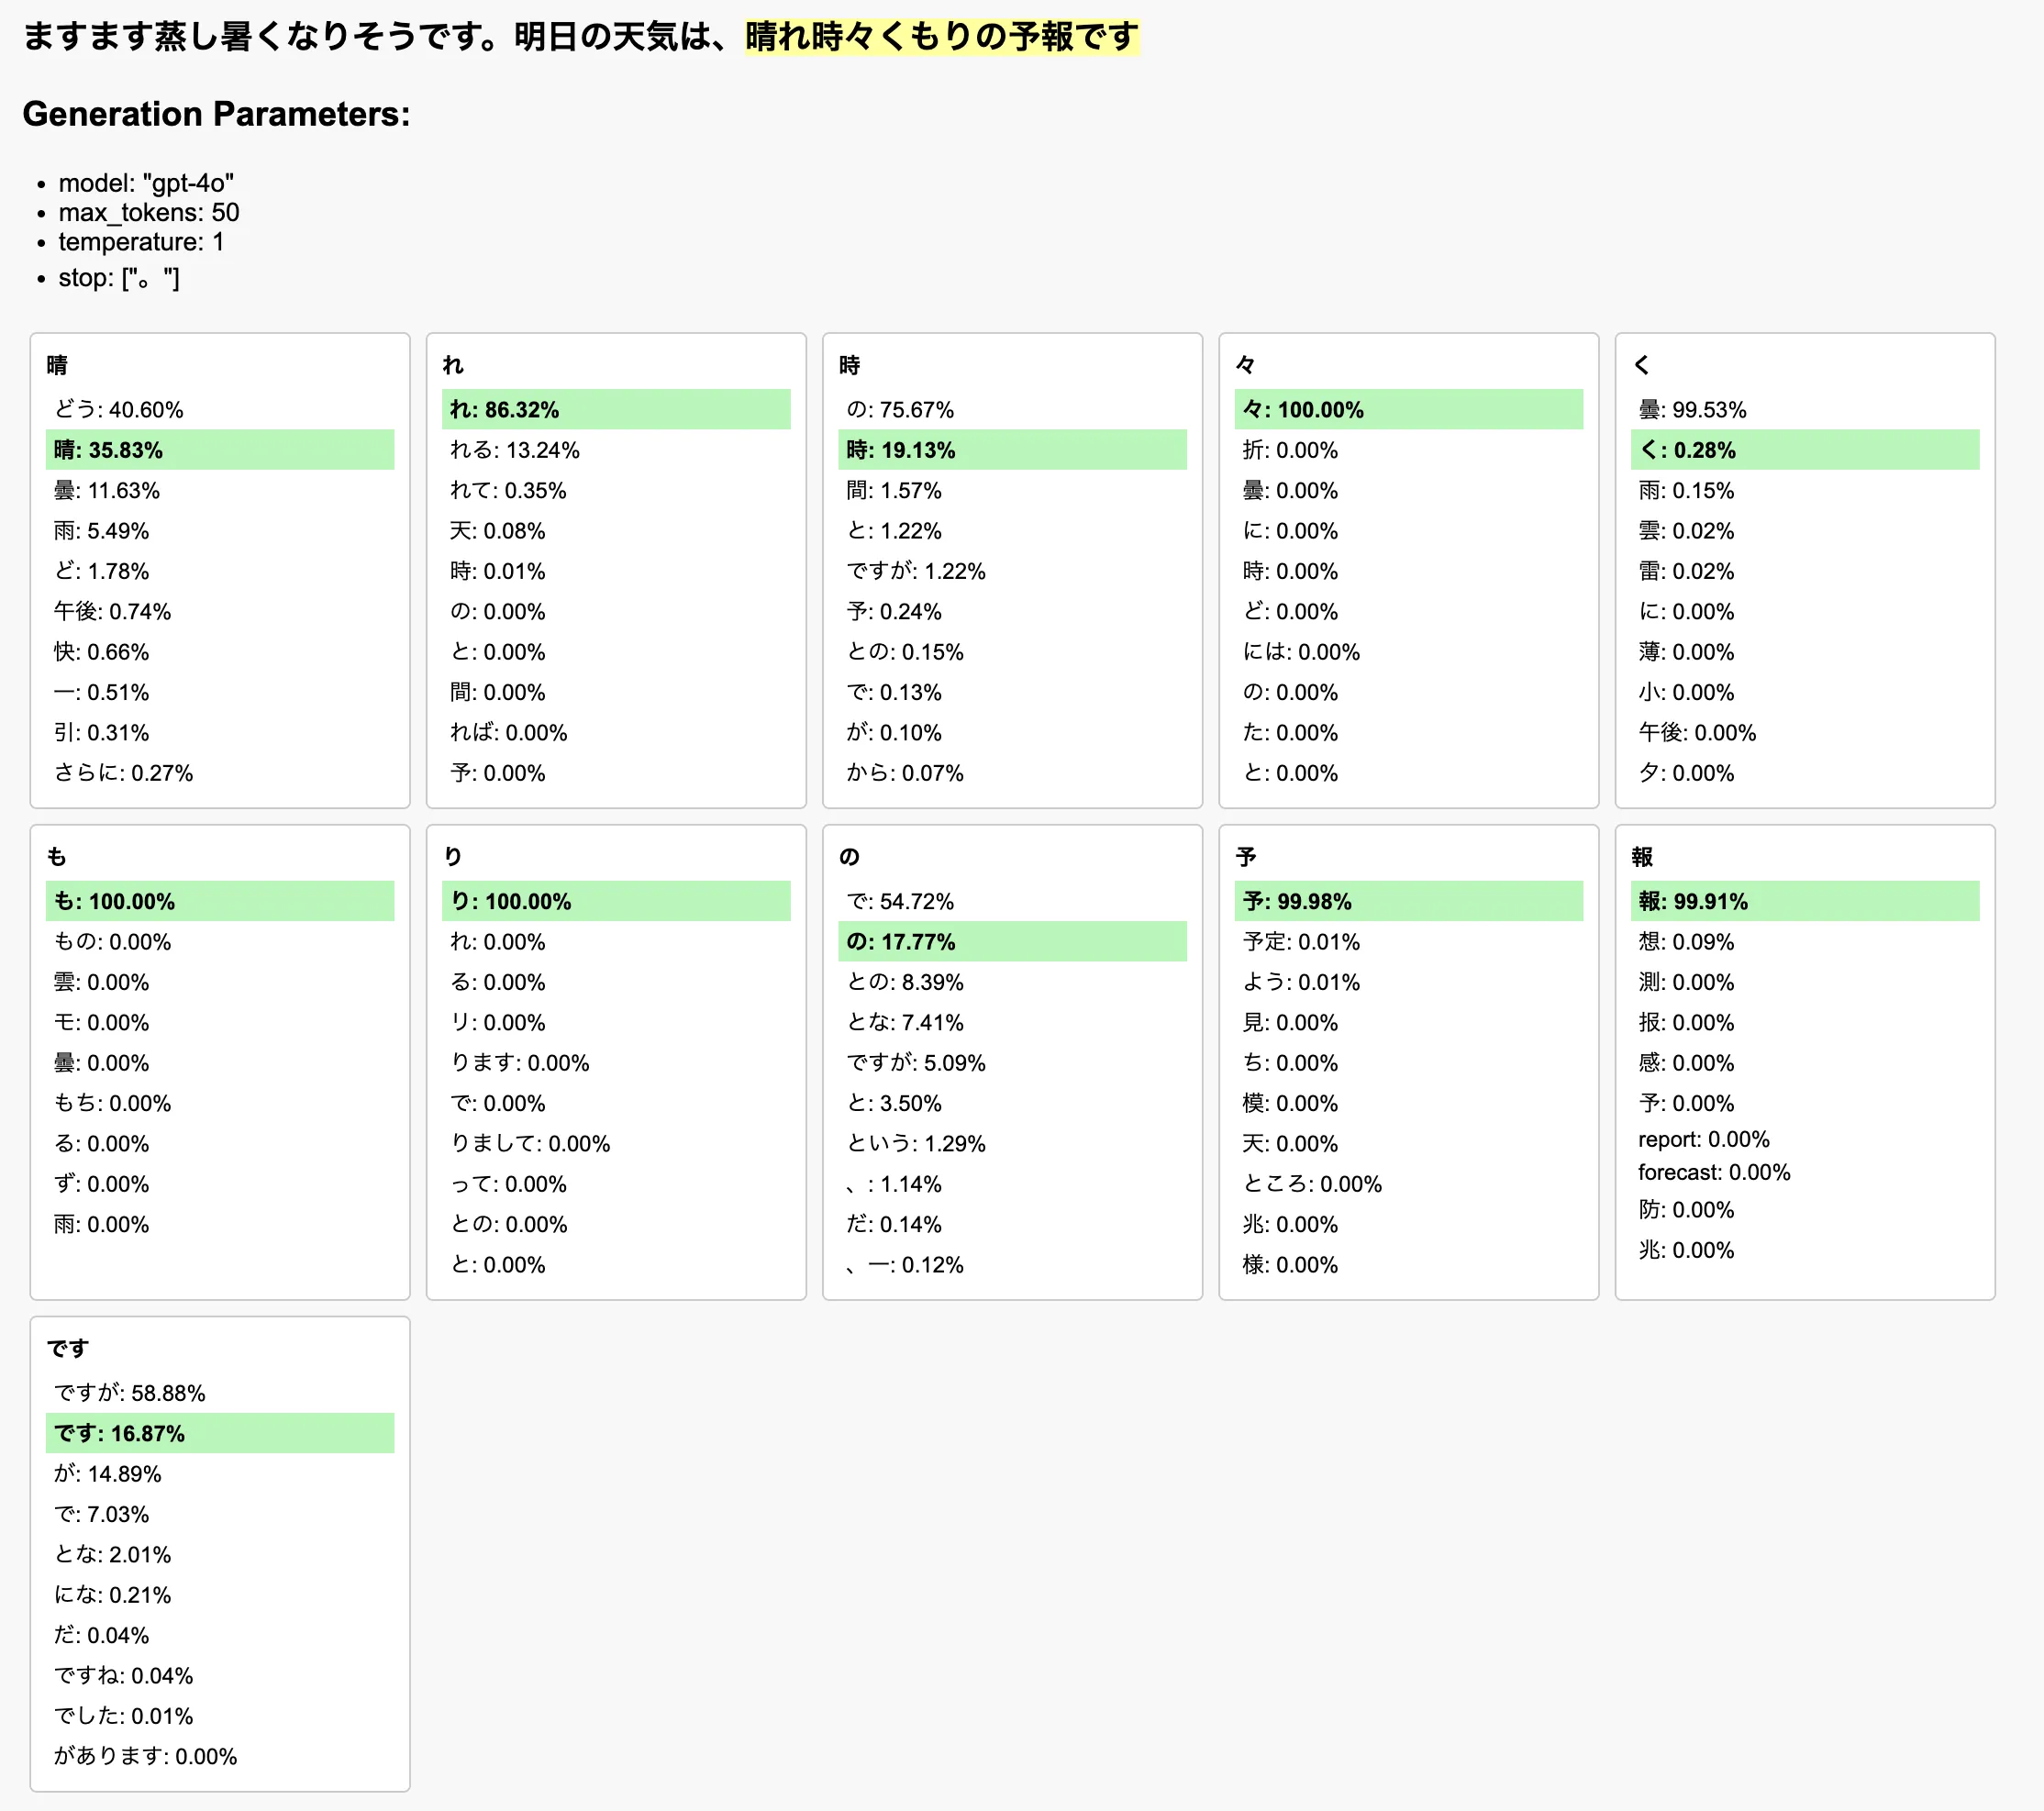This screenshot has width=2044, height=1811.
Task: Click the という: 1.29% row
Action: tap(1012, 1143)
